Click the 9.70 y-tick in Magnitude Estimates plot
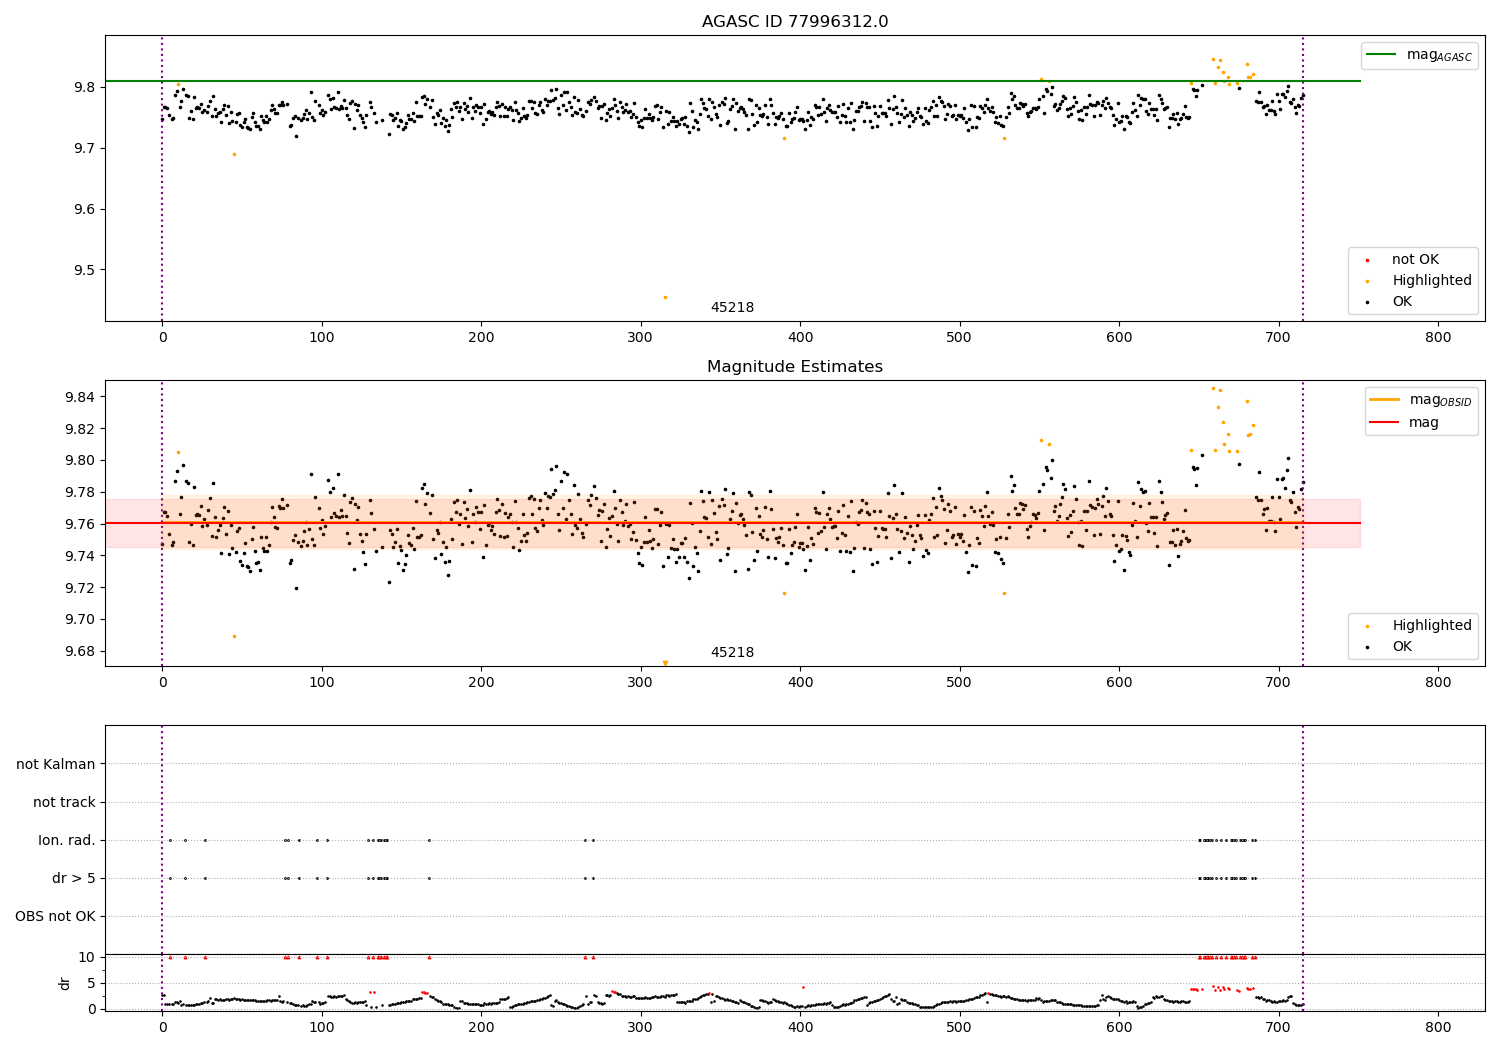 (81, 620)
